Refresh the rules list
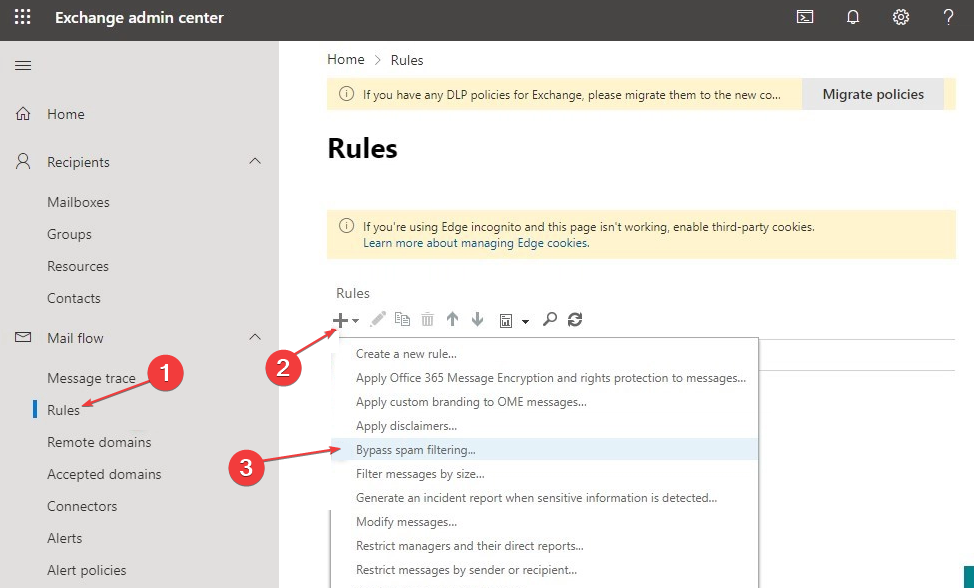The width and height of the screenshot is (974, 588). click(x=575, y=319)
